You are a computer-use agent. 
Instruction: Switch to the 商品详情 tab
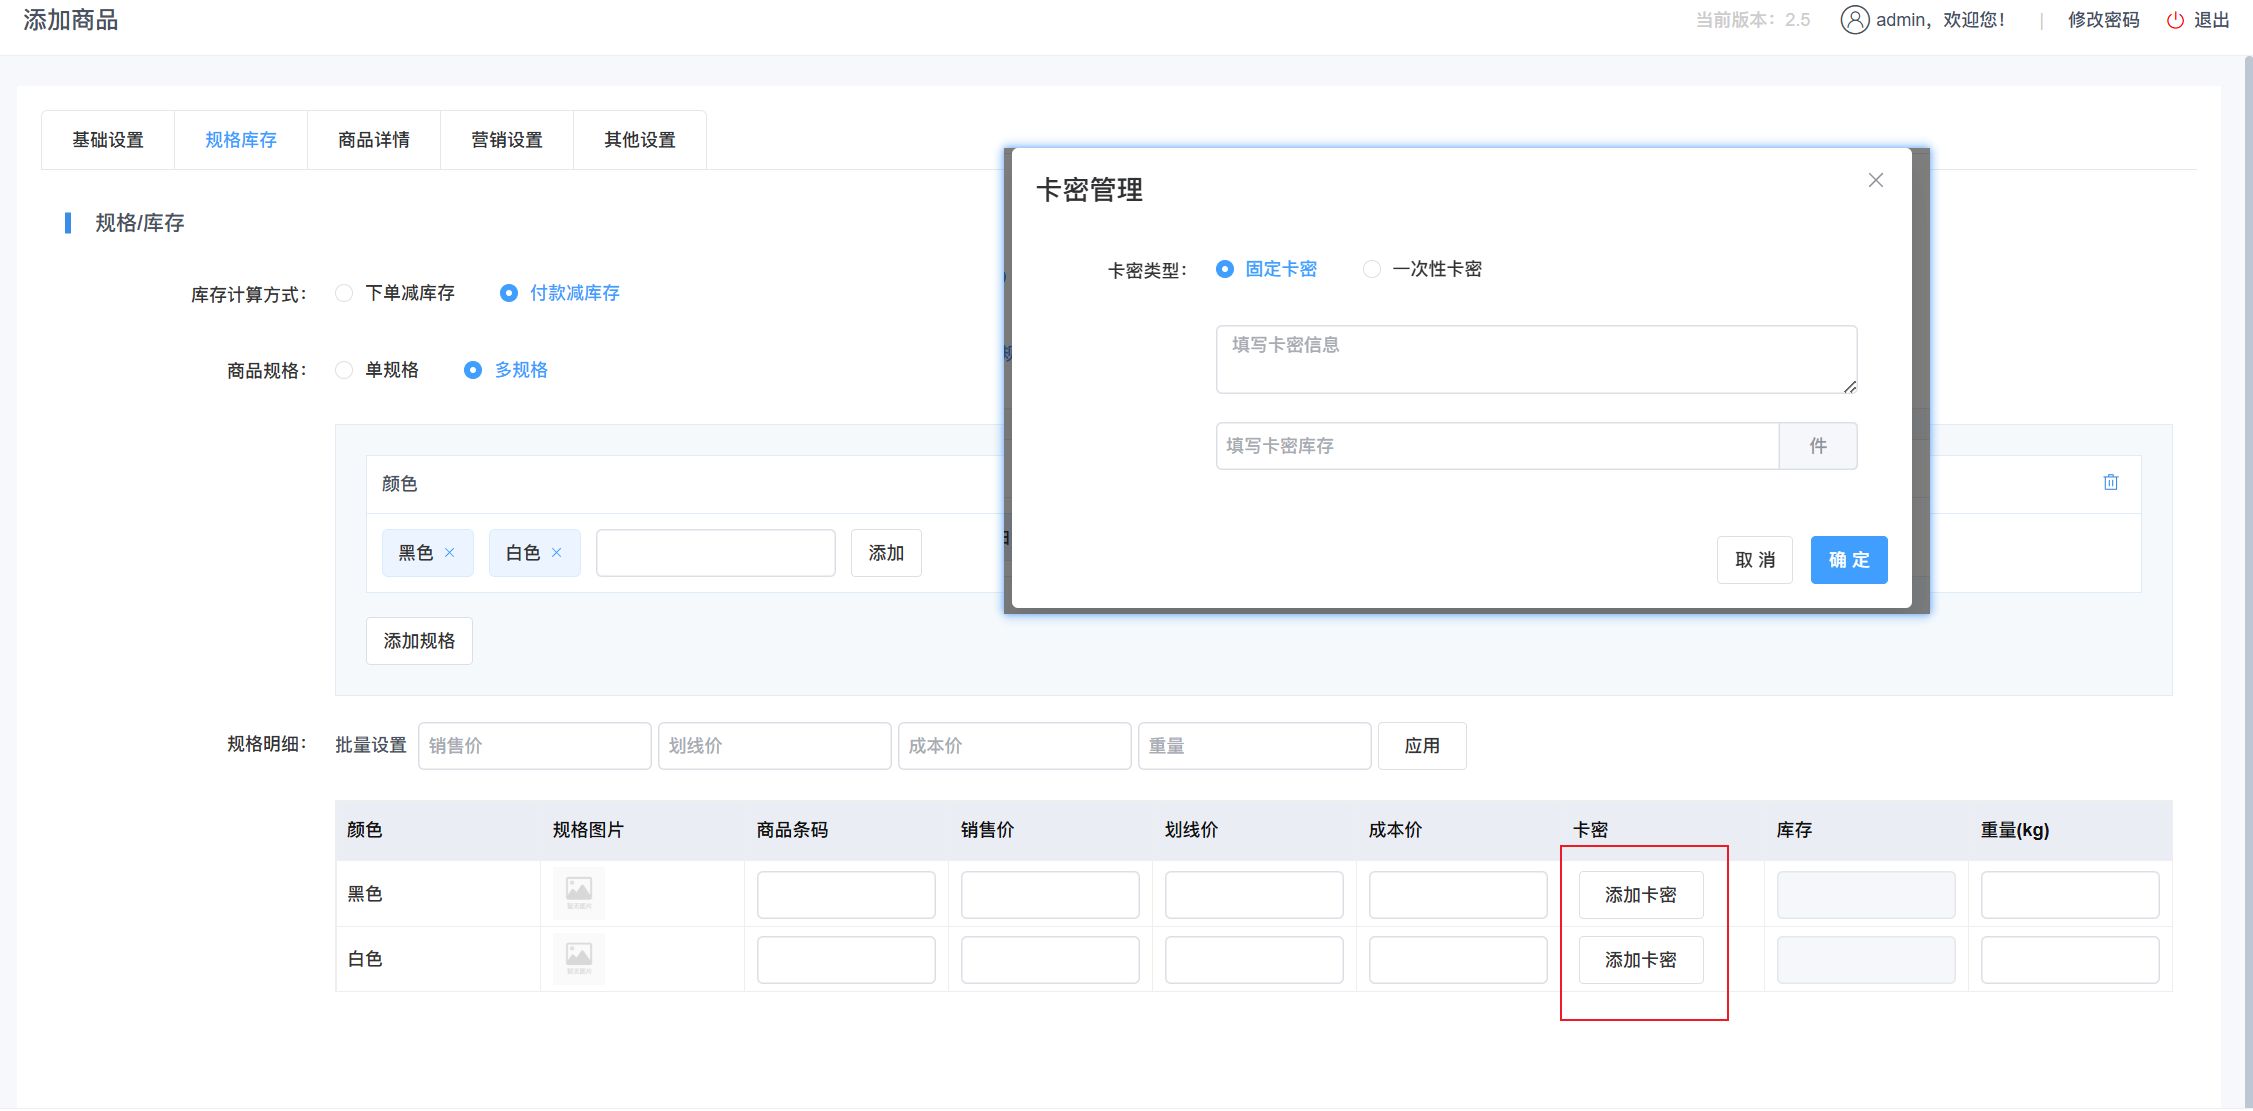click(x=374, y=140)
